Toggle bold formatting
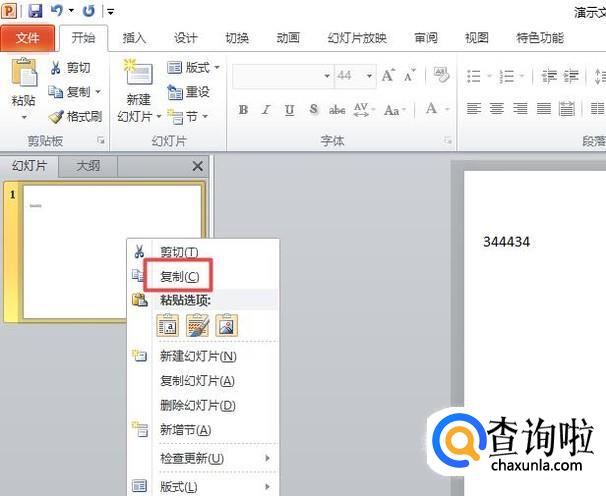 243,110
